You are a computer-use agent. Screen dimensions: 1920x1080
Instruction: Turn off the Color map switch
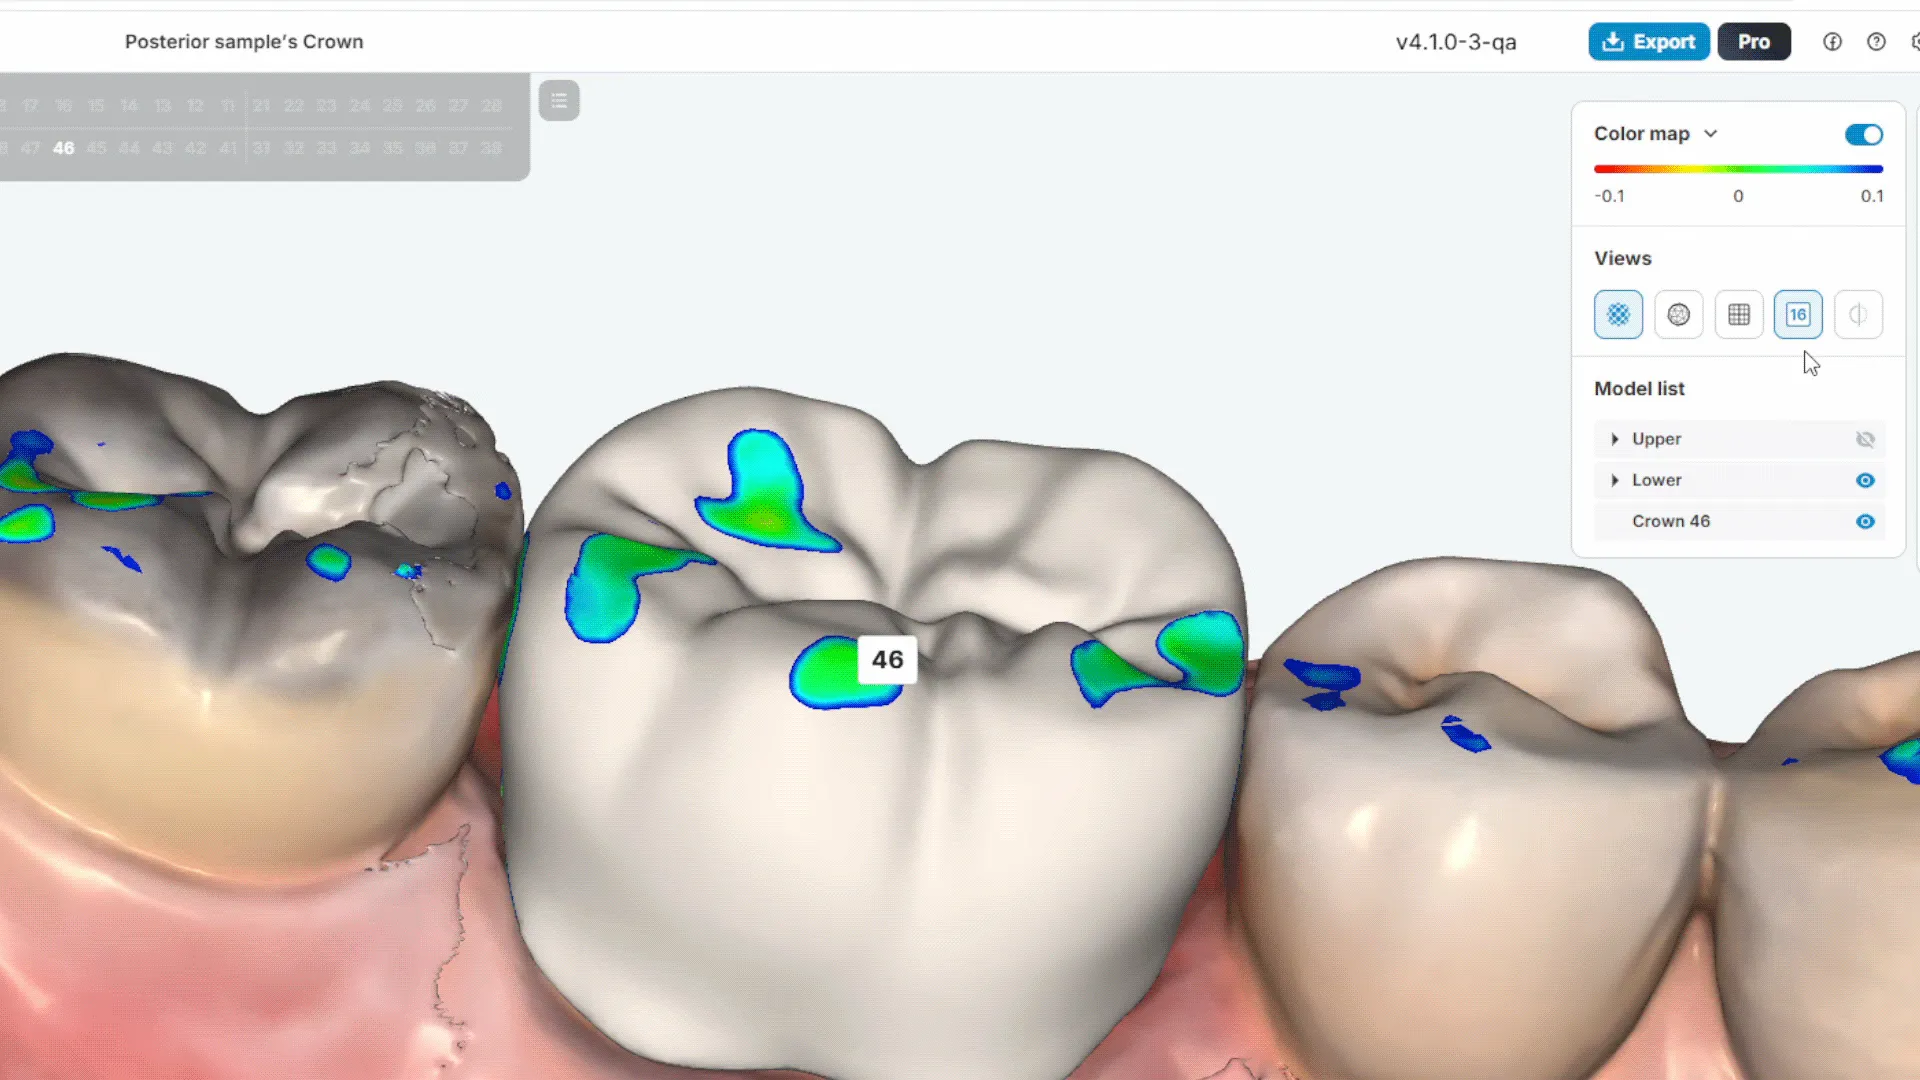click(x=1864, y=134)
